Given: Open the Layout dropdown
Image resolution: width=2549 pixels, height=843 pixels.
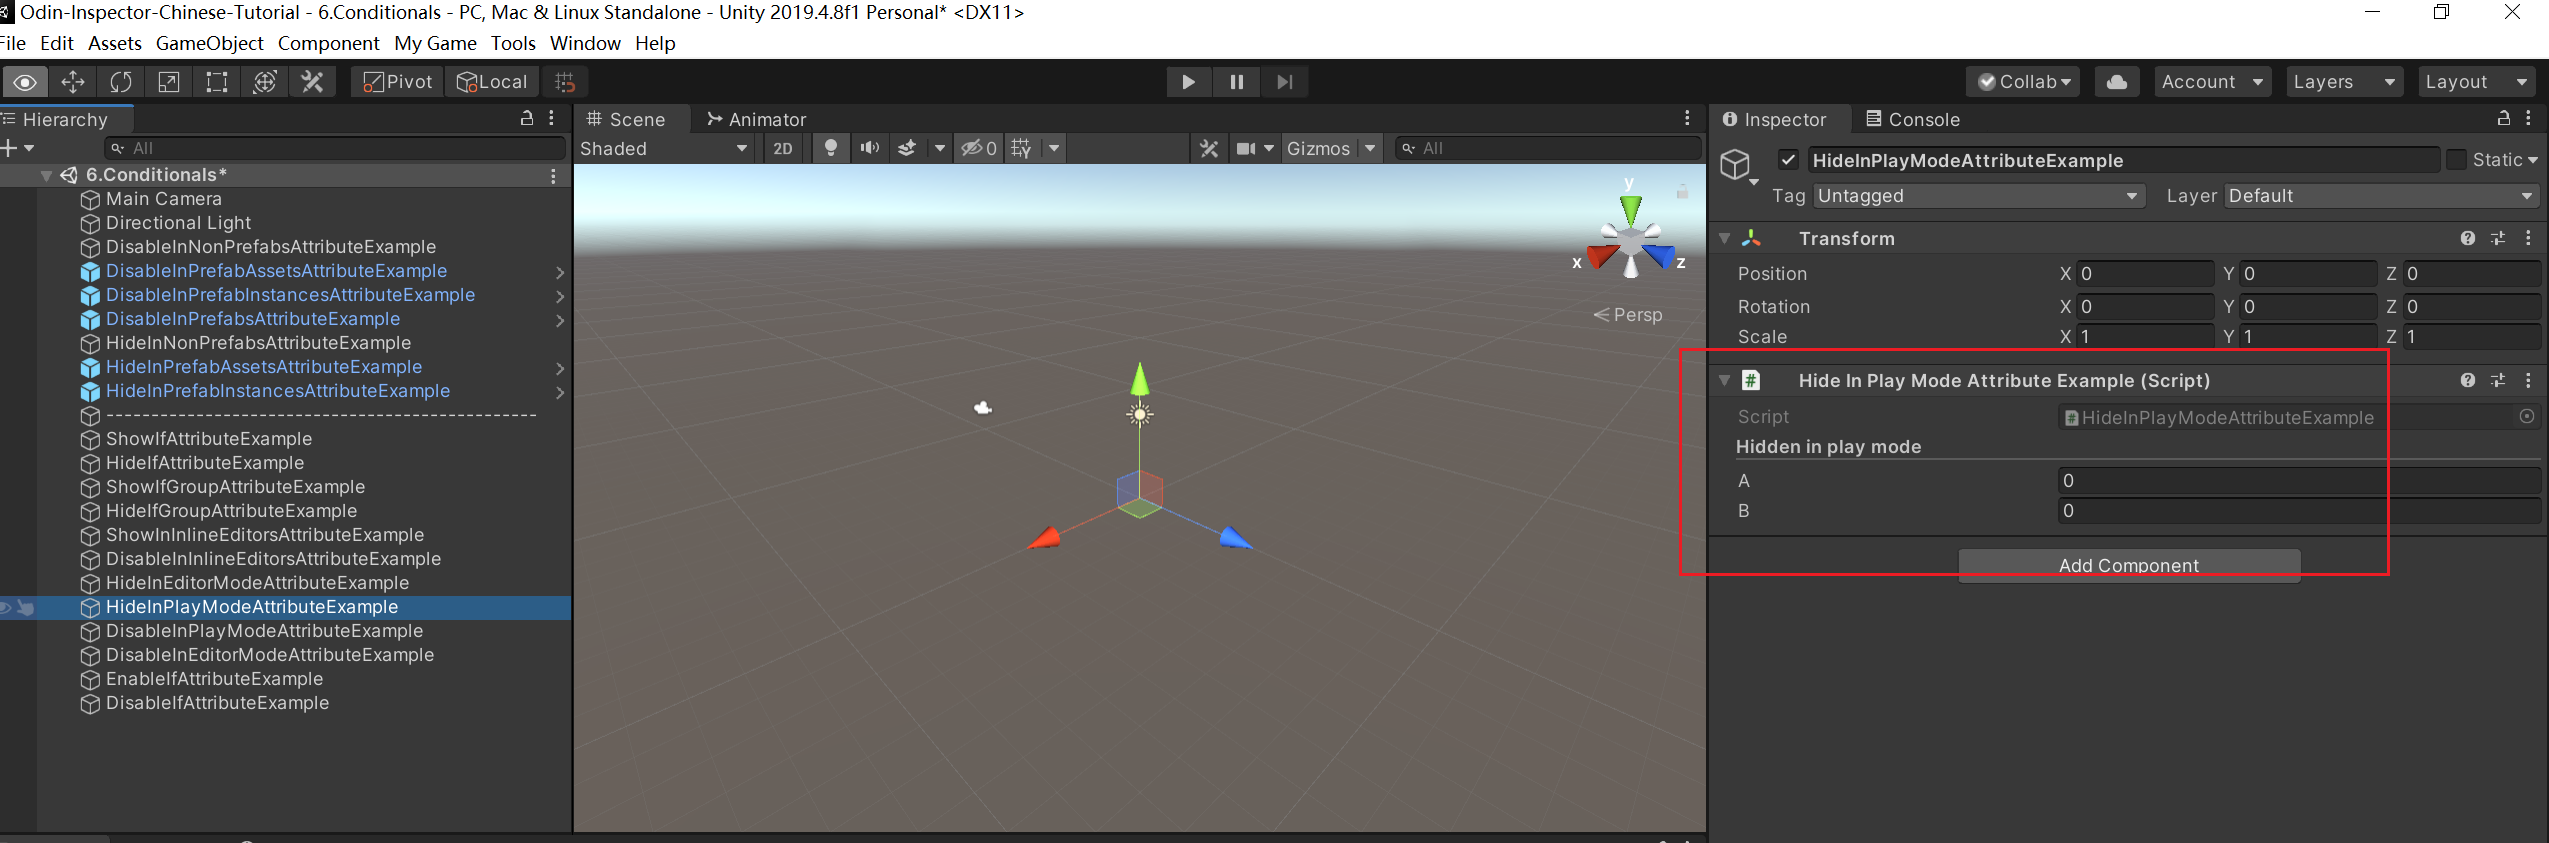Looking at the screenshot, I should point(2476,82).
